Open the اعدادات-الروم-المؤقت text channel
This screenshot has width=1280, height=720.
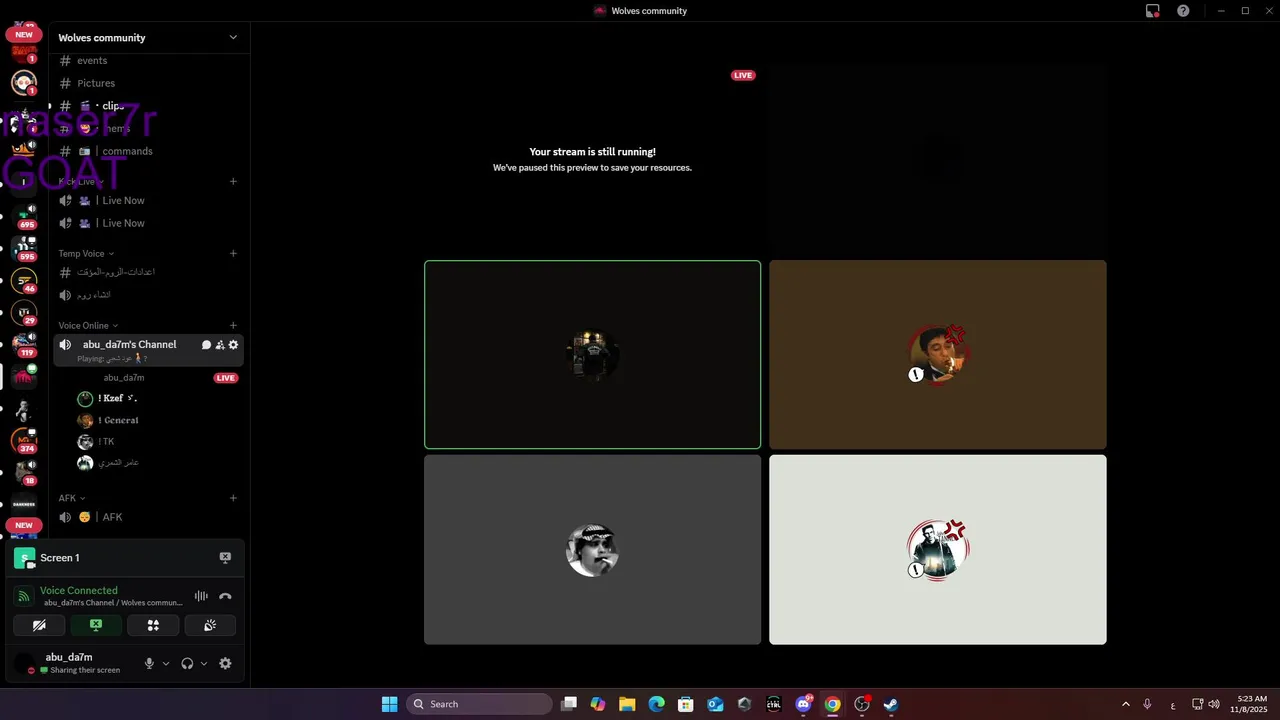pos(149,272)
